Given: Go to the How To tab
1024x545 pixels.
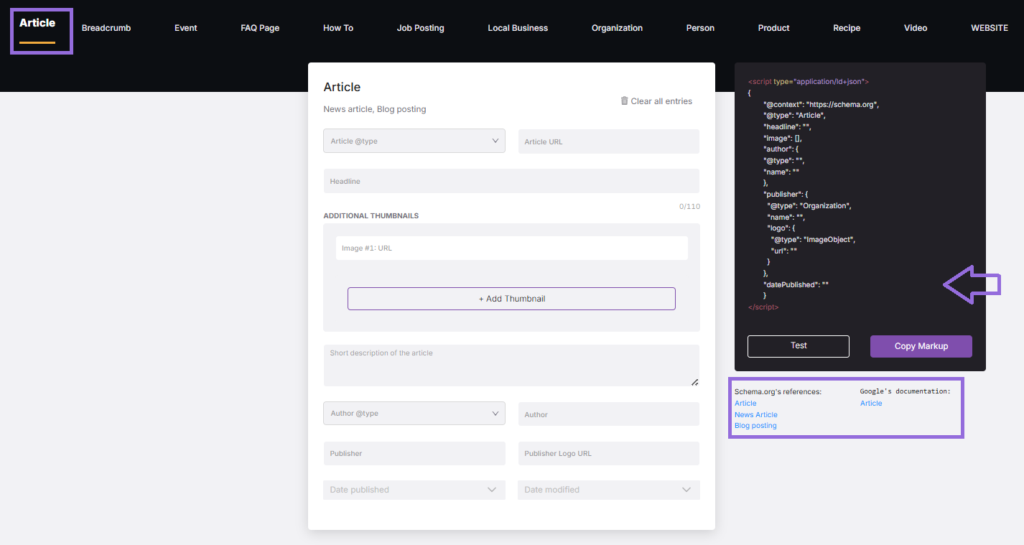Looking at the screenshot, I should (x=338, y=28).
